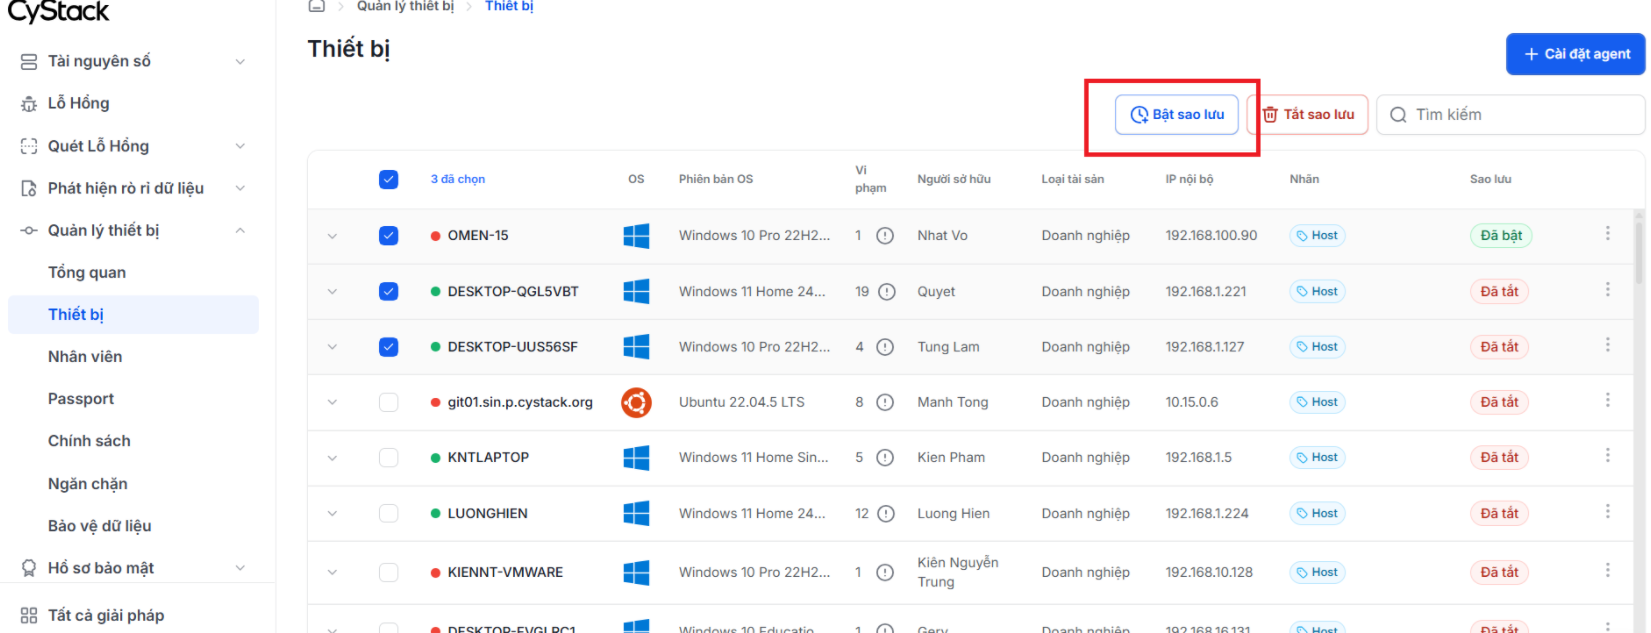The height and width of the screenshot is (633, 1651).
Task: Open Tài nguyên số menu icon
Action: pos(29,62)
